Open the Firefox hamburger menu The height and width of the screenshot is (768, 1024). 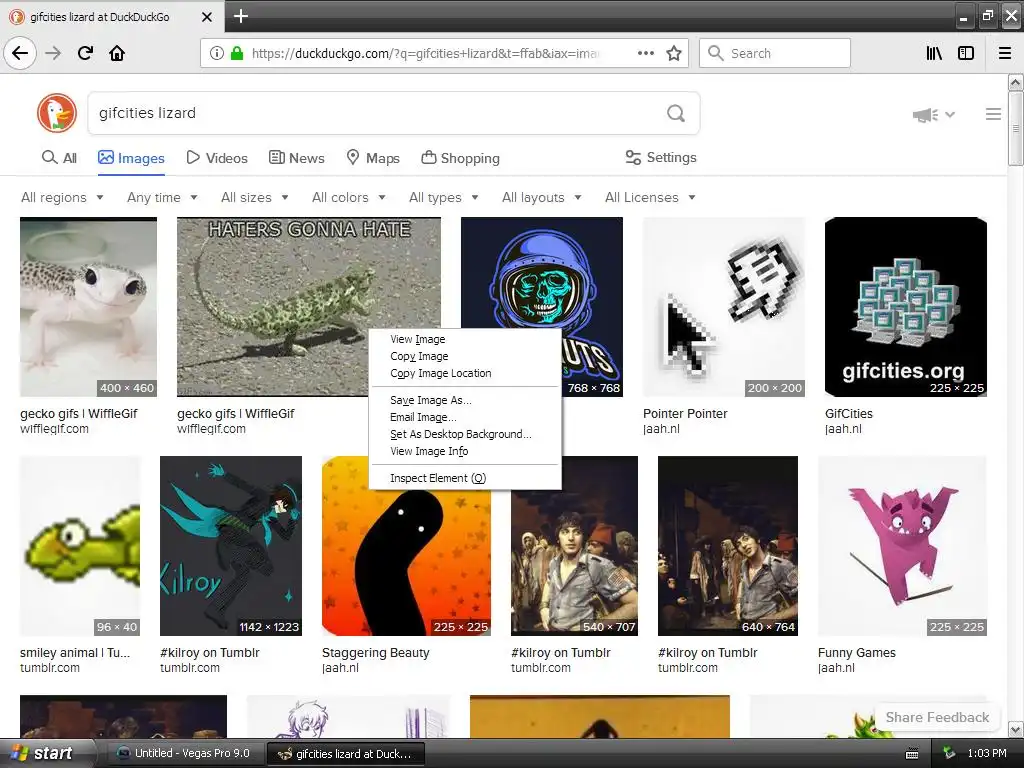pyautogui.click(x=1005, y=53)
